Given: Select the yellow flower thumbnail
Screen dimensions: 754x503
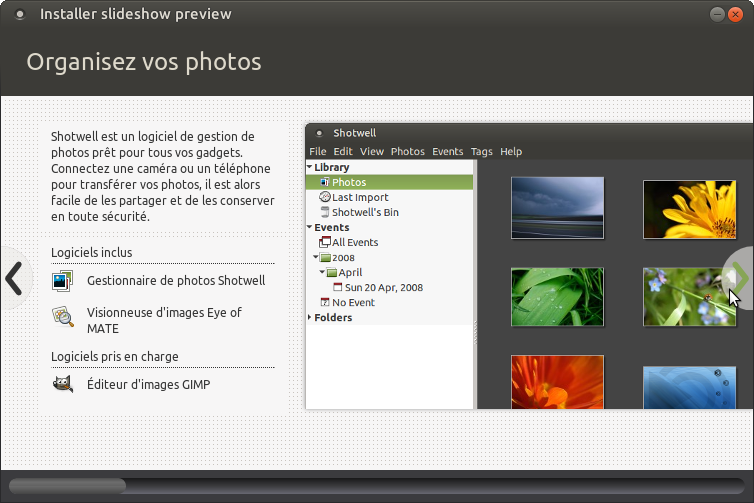Looking at the screenshot, I should click(x=689, y=209).
